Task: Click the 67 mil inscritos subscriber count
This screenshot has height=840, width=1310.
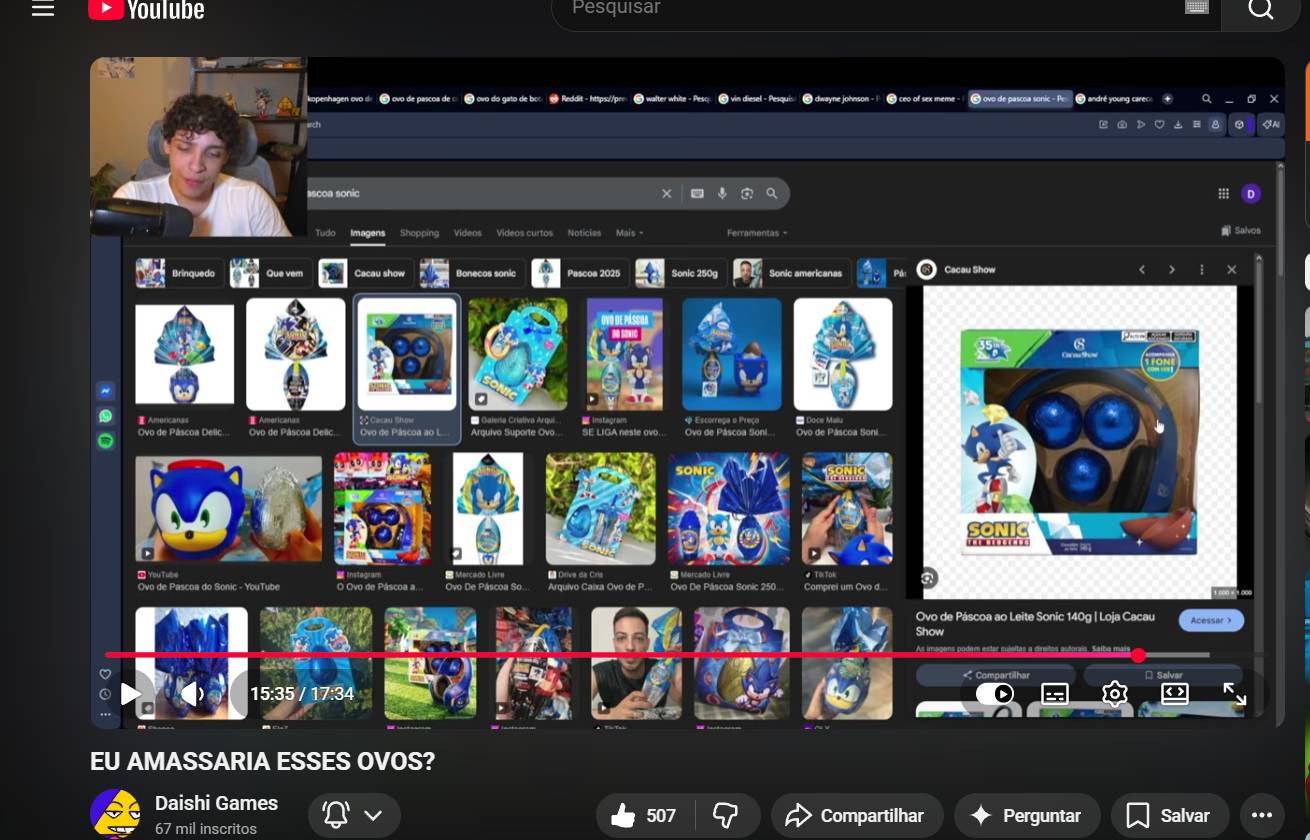Action: coord(206,829)
